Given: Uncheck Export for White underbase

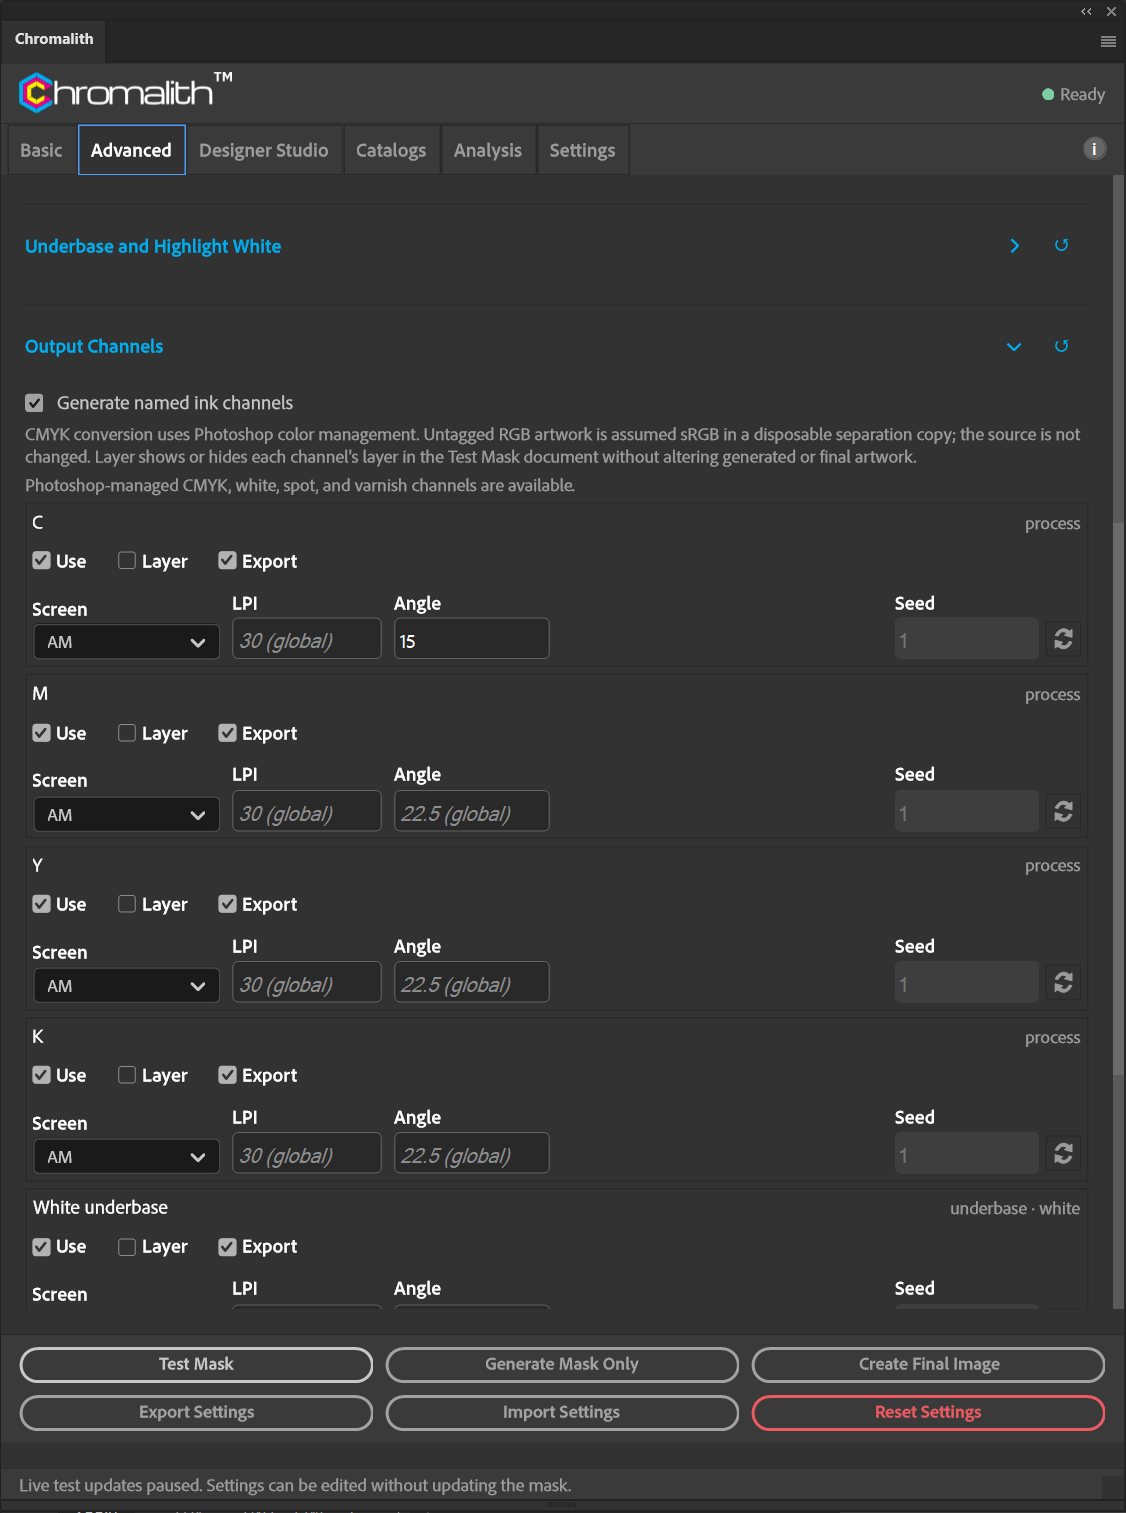Looking at the screenshot, I should click(x=227, y=1246).
